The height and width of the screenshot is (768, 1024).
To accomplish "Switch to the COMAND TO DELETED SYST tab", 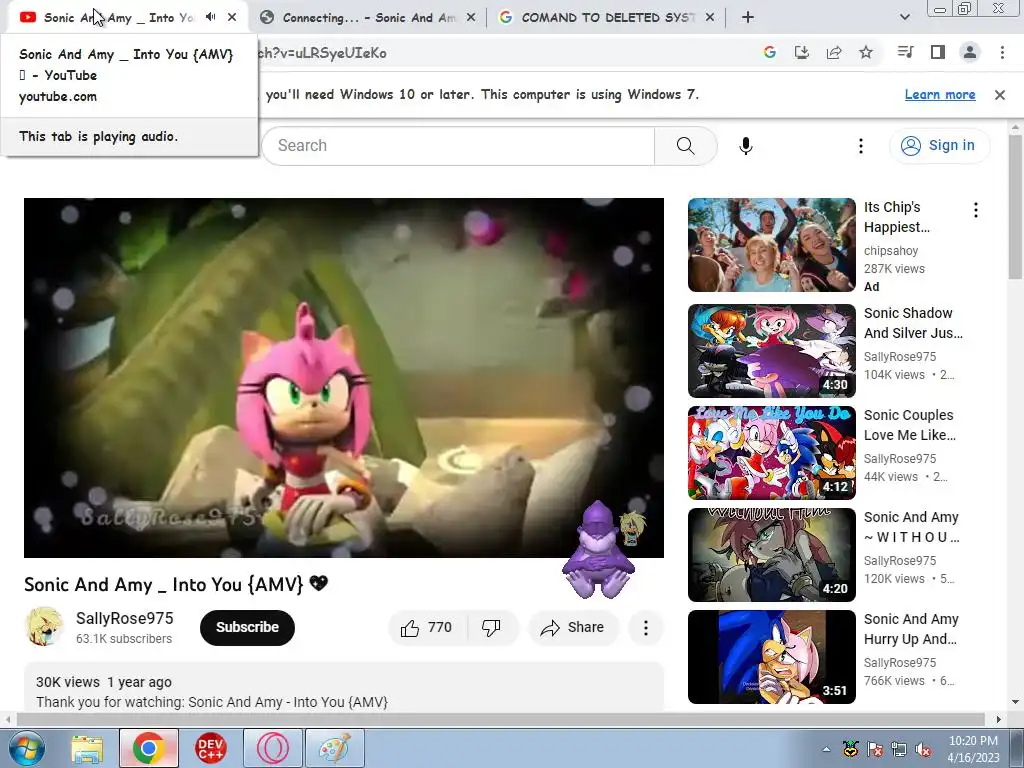I will coord(608,18).
